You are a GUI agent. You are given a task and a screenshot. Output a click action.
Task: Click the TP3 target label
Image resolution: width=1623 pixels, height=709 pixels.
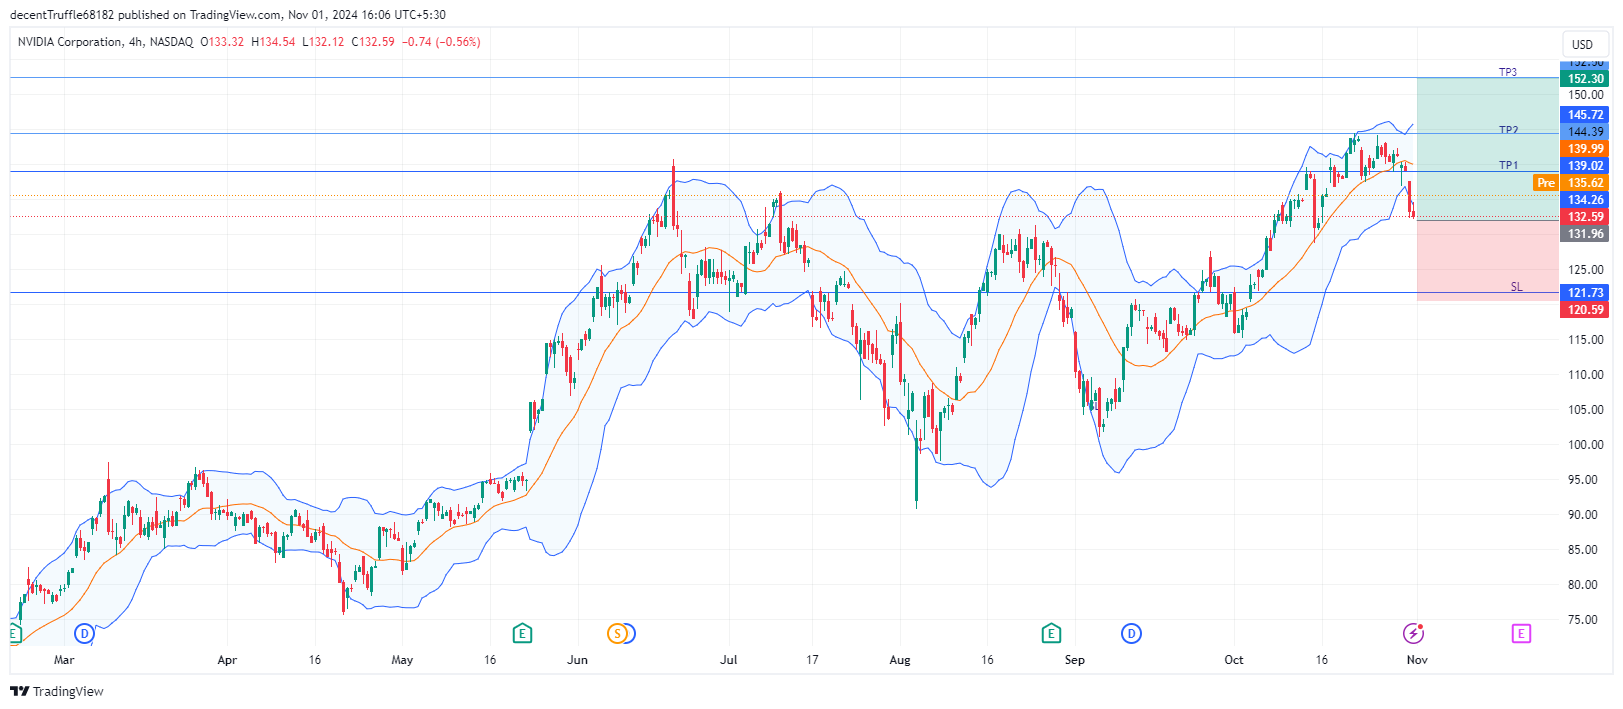tap(1508, 72)
